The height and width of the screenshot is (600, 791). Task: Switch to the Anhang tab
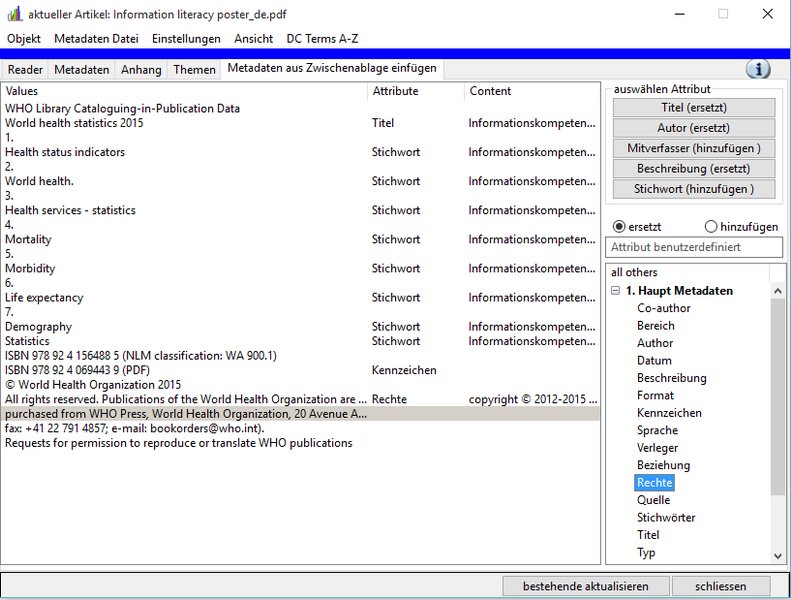pyautogui.click(x=141, y=70)
